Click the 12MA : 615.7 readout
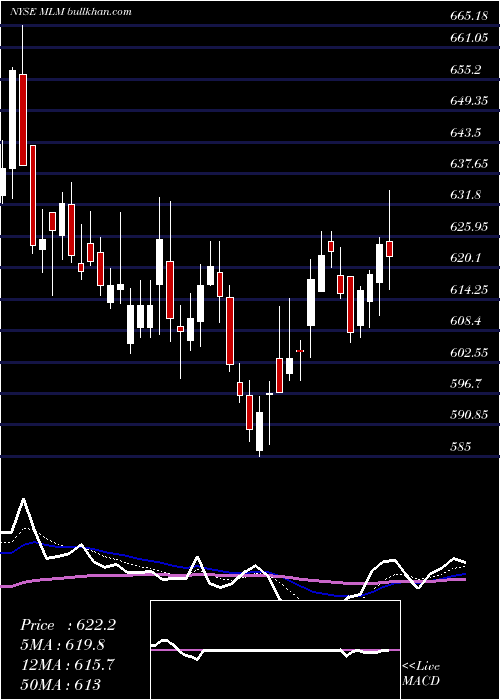 tap(67, 664)
